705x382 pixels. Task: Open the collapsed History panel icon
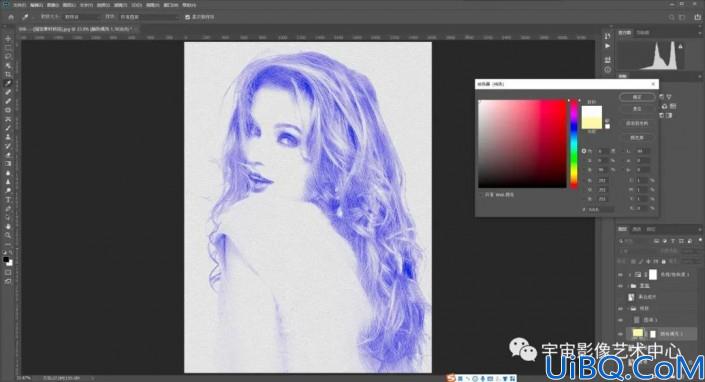coord(607,36)
